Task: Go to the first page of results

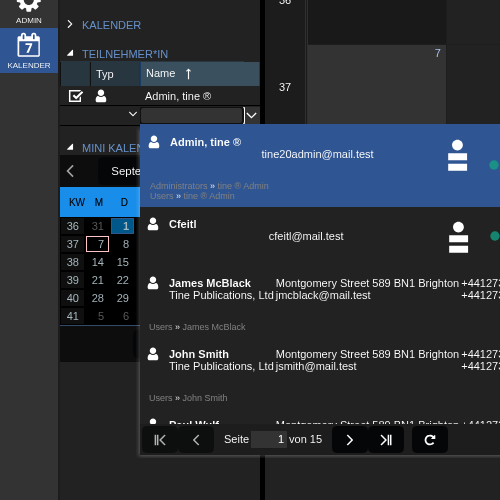Action: (x=160, y=440)
